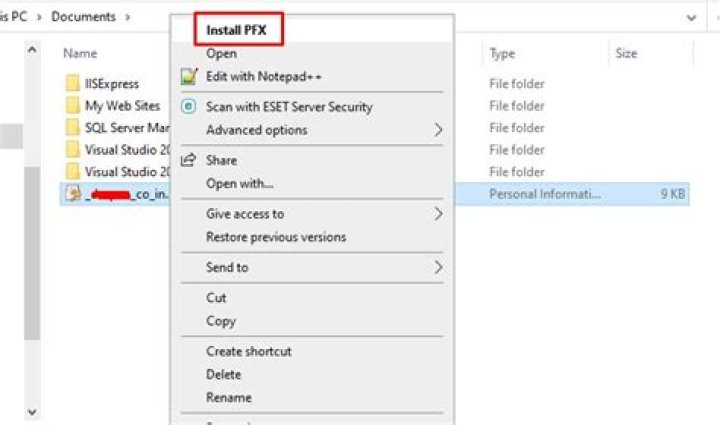Click the SQL Server folder icon
This screenshot has width=720, height=425.
pos(72,128)
